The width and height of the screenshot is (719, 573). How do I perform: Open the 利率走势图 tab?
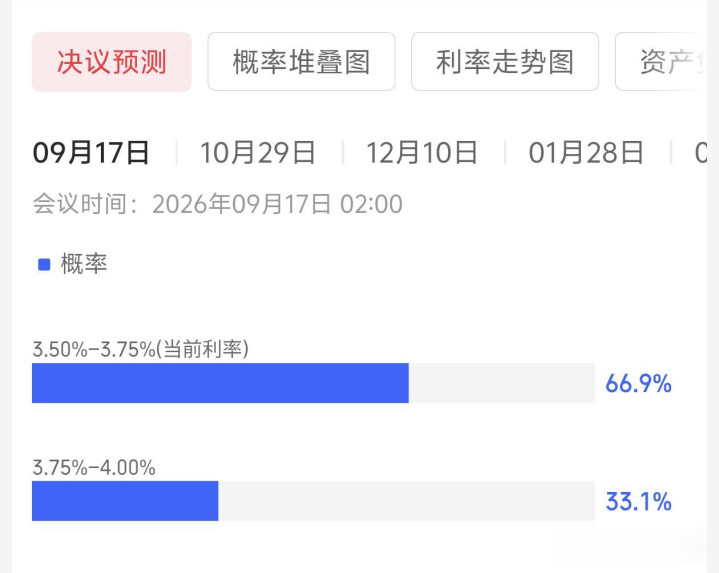pyautogui.click(x=505, y=62)
